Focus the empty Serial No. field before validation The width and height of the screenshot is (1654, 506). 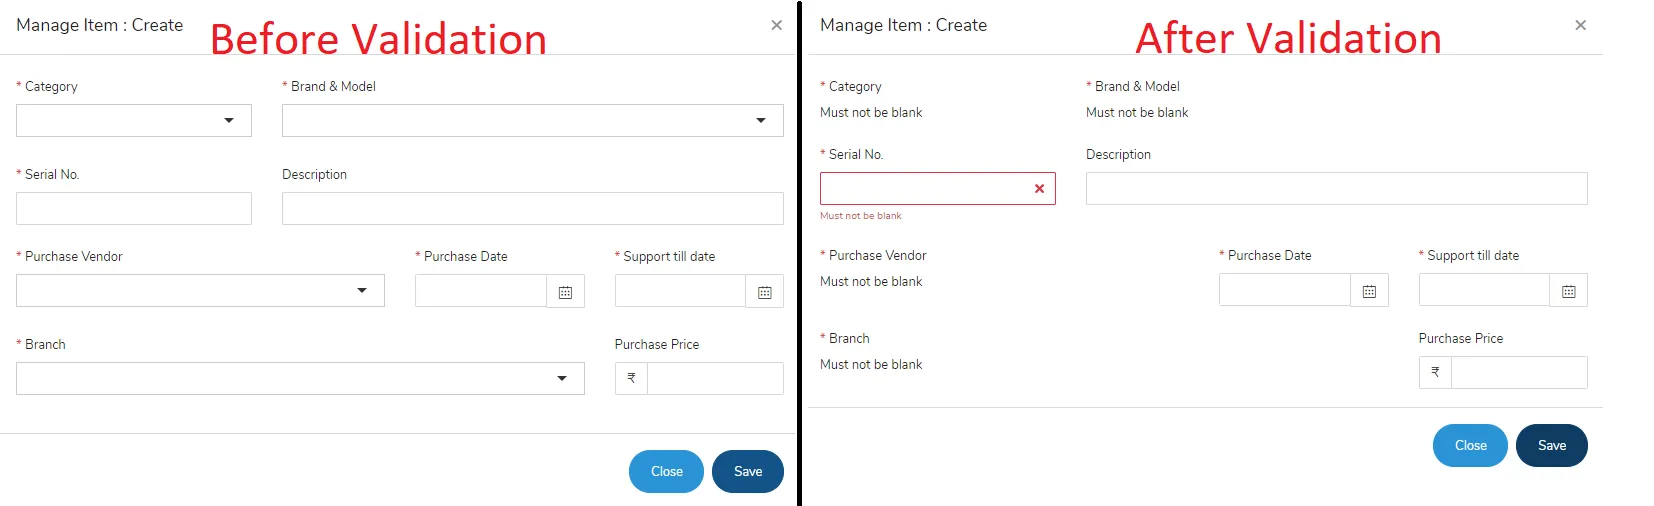134,208
